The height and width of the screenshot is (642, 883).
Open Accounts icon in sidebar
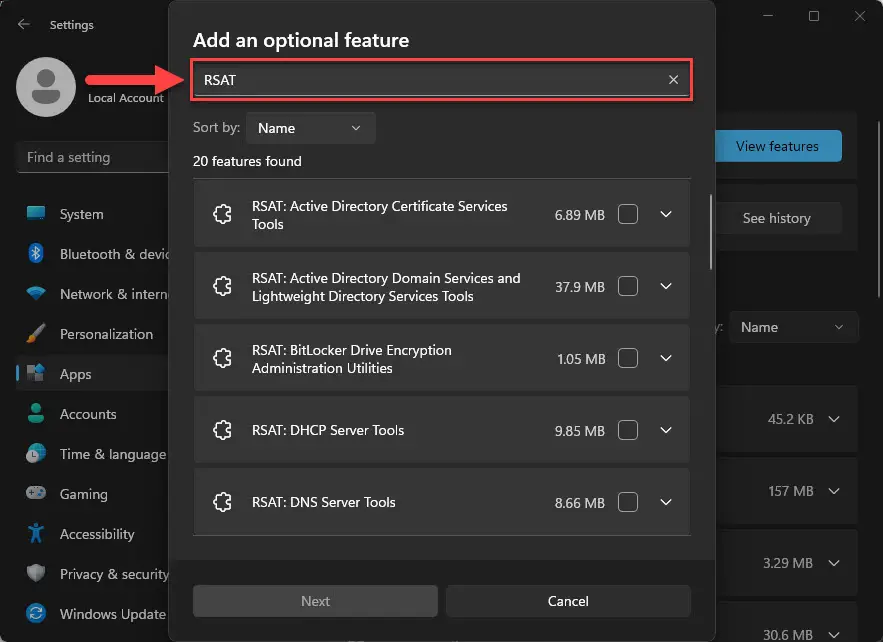[x=36, y=413]
